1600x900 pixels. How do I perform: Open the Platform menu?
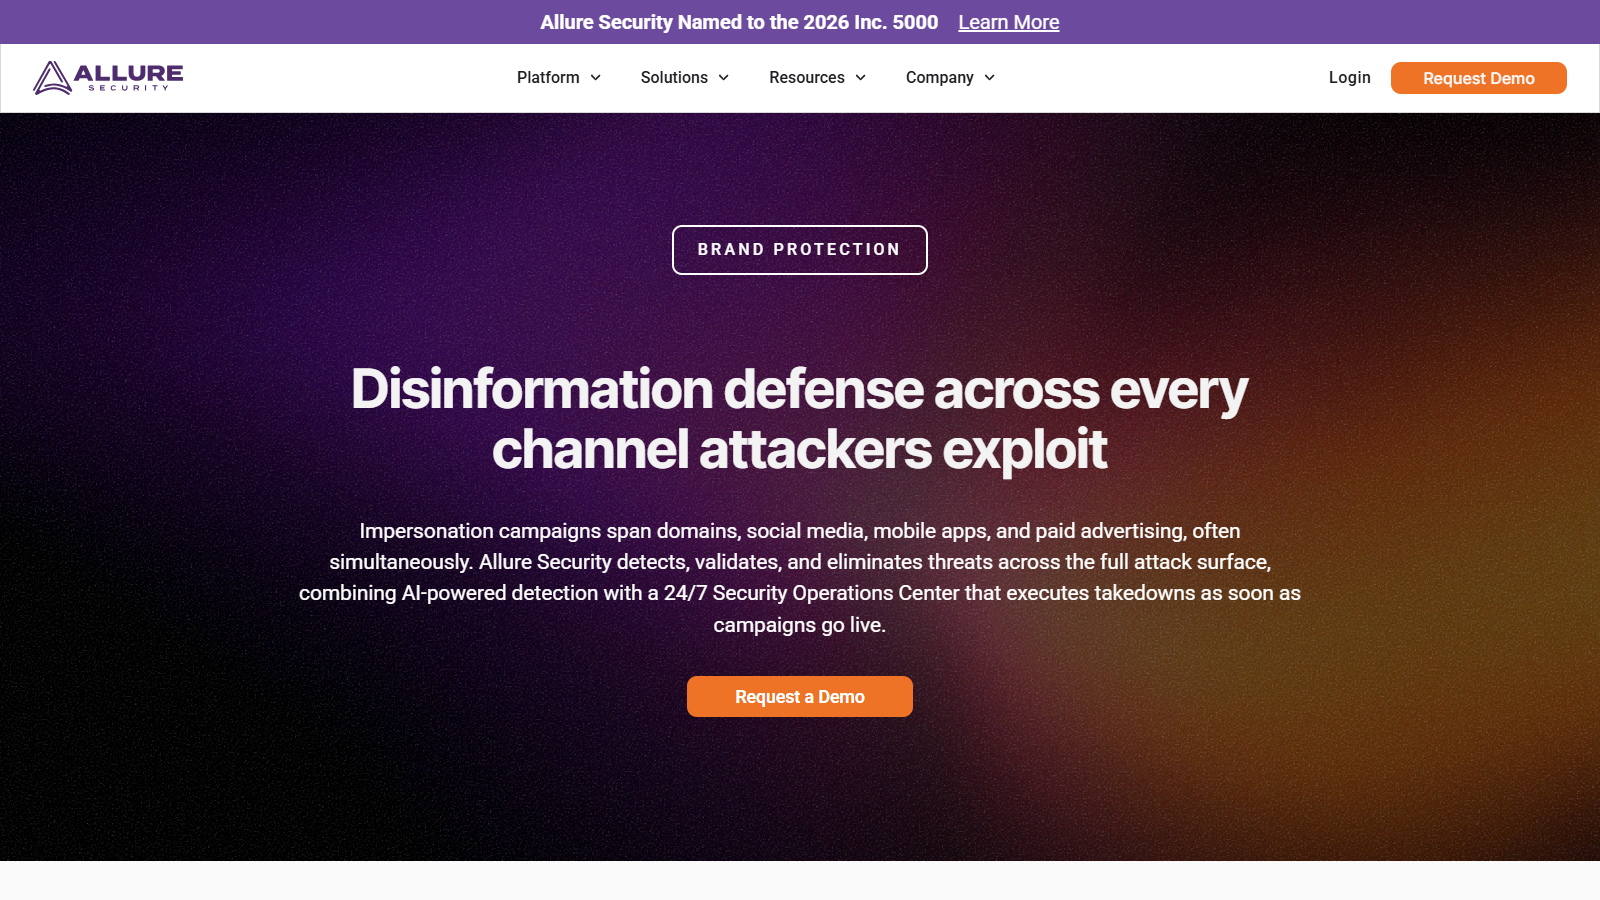[x=548, y=78]
